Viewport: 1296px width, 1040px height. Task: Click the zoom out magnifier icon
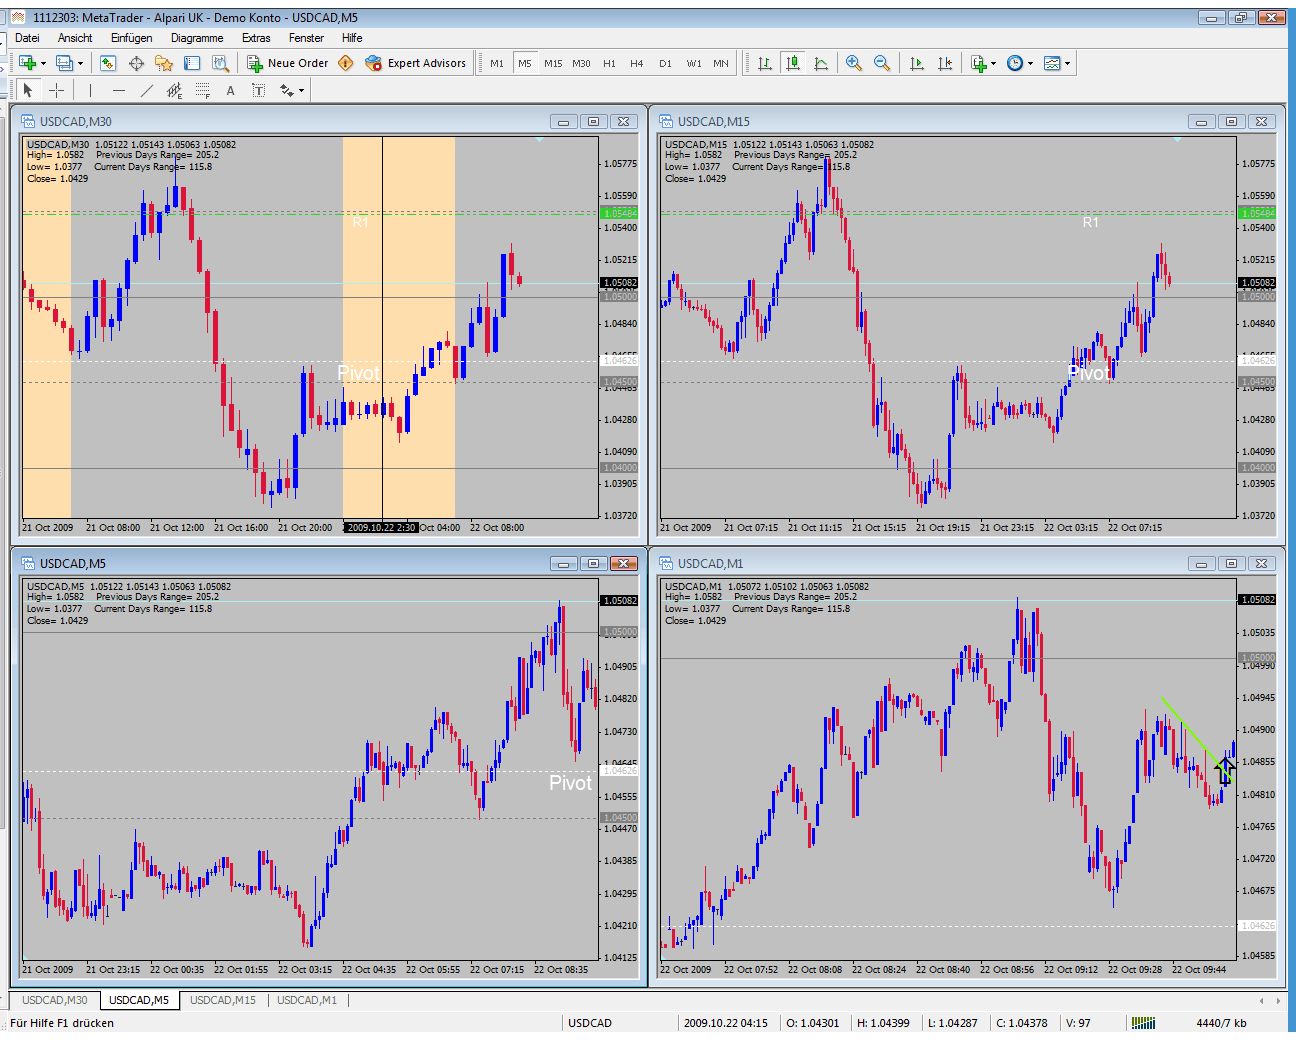coord(881,63)
